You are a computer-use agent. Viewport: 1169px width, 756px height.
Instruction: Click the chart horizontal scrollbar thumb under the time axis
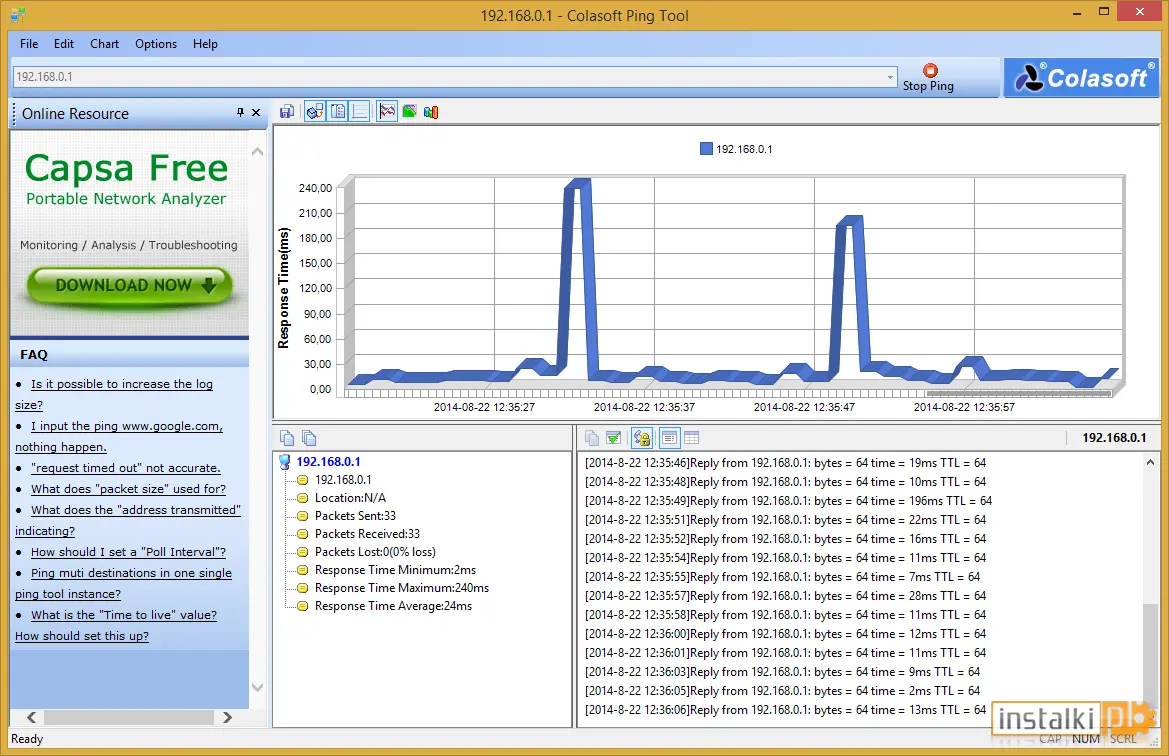click(1018, 393)
